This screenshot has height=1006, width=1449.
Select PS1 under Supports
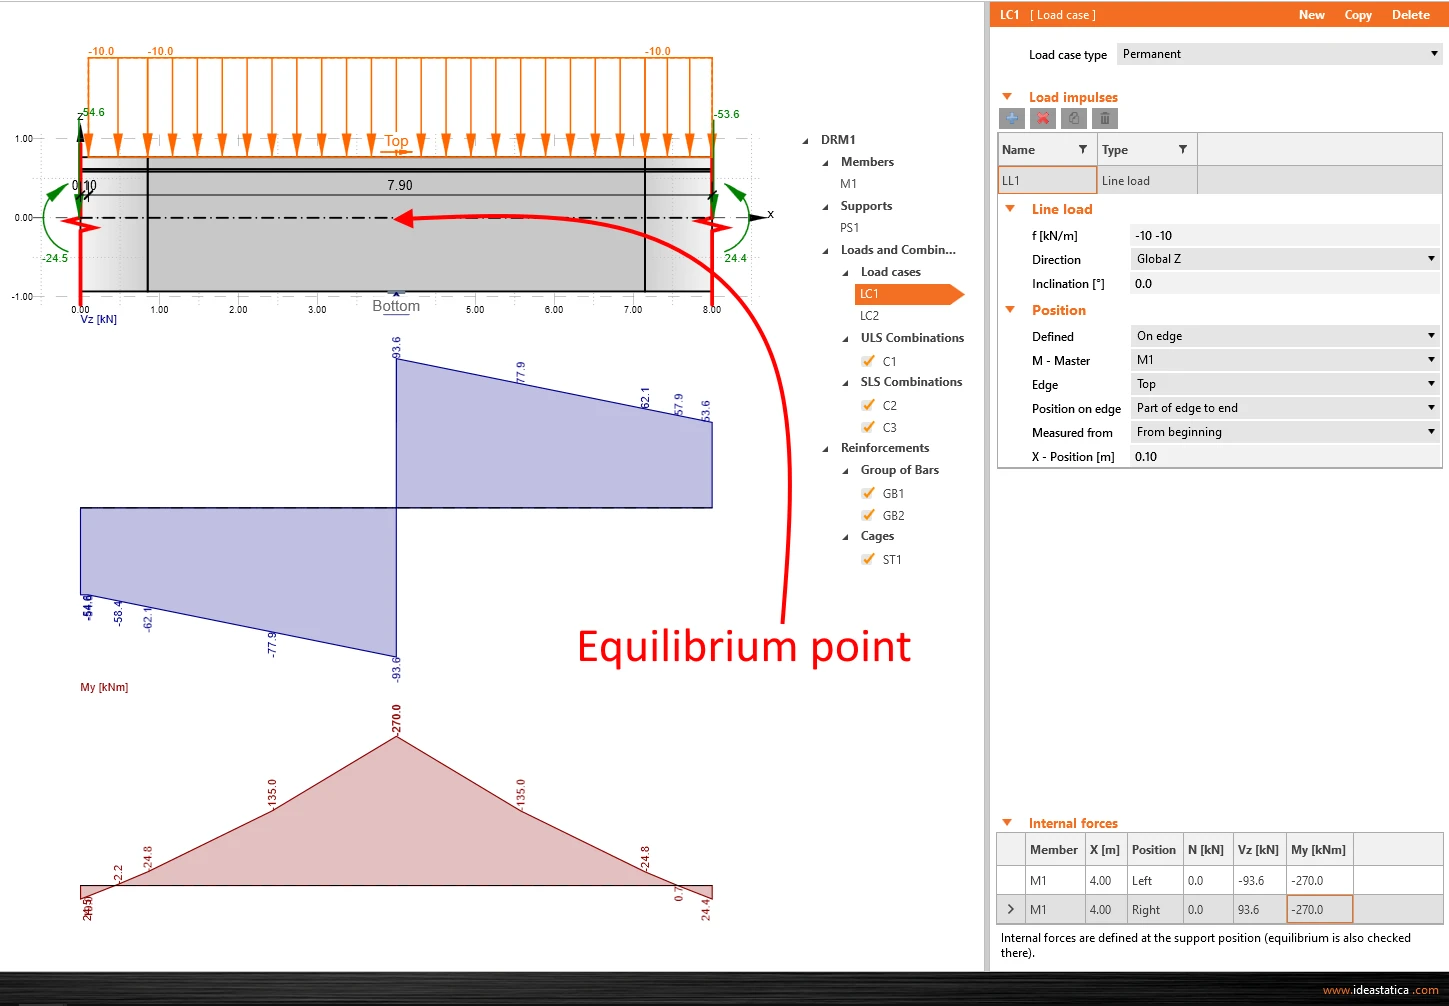click(x=849, y=228)
